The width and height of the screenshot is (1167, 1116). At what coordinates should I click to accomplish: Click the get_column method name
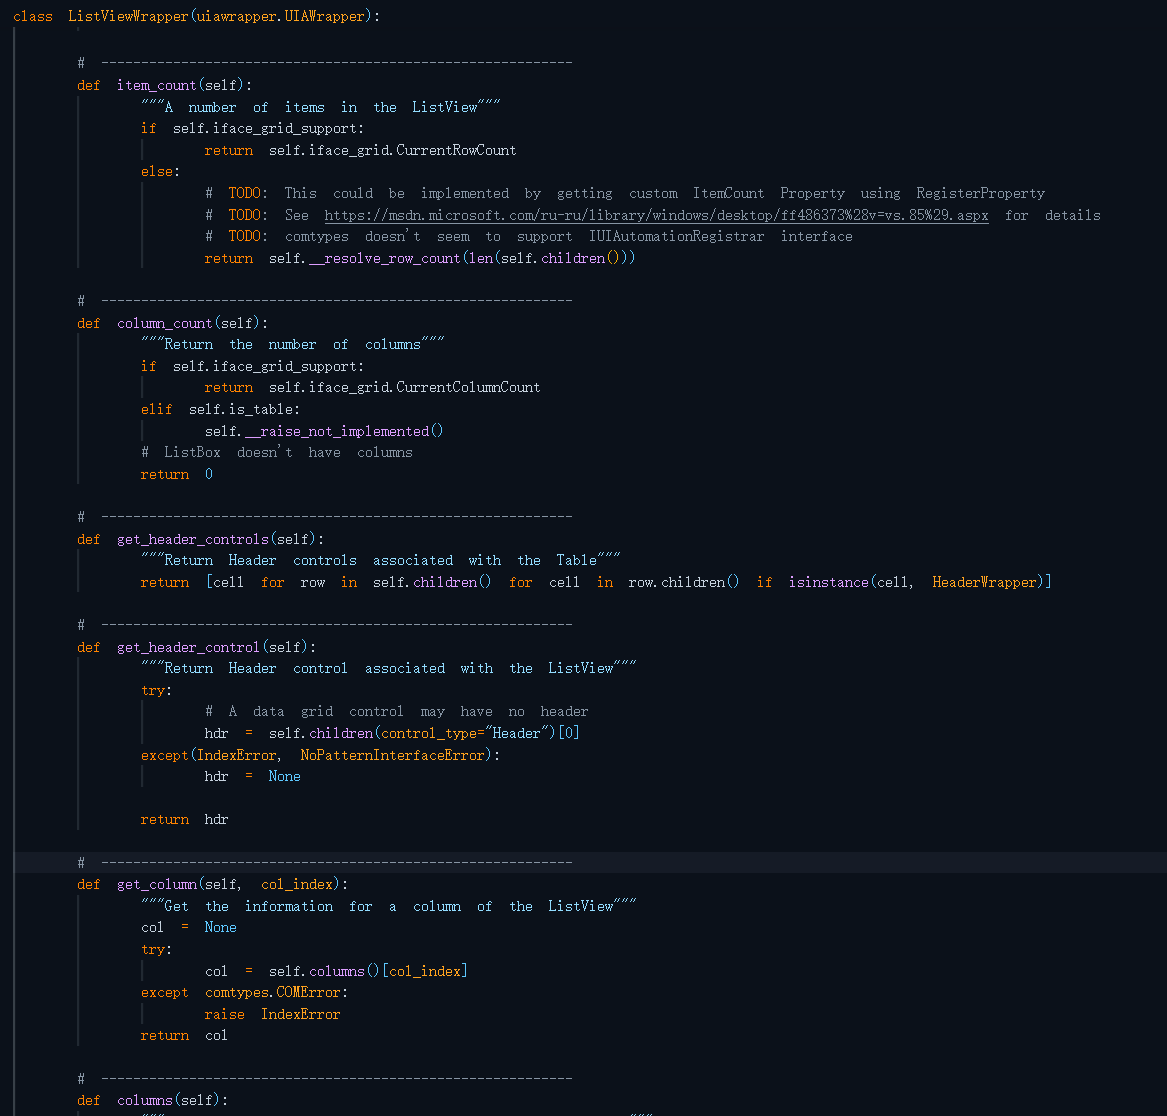[x=157, y=884]
